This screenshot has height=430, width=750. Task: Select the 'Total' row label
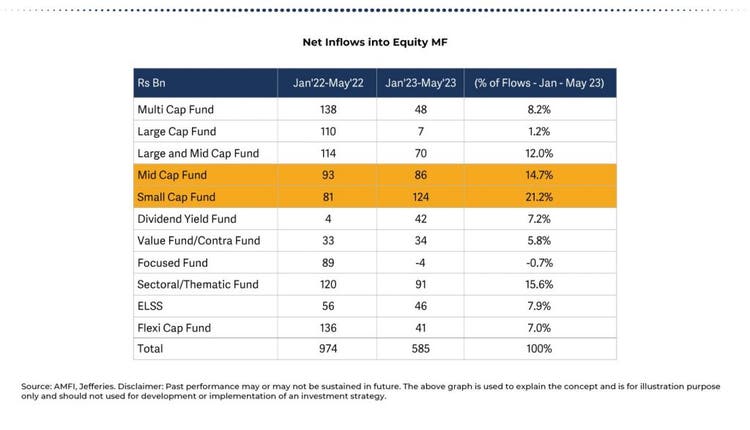point(150,349)
